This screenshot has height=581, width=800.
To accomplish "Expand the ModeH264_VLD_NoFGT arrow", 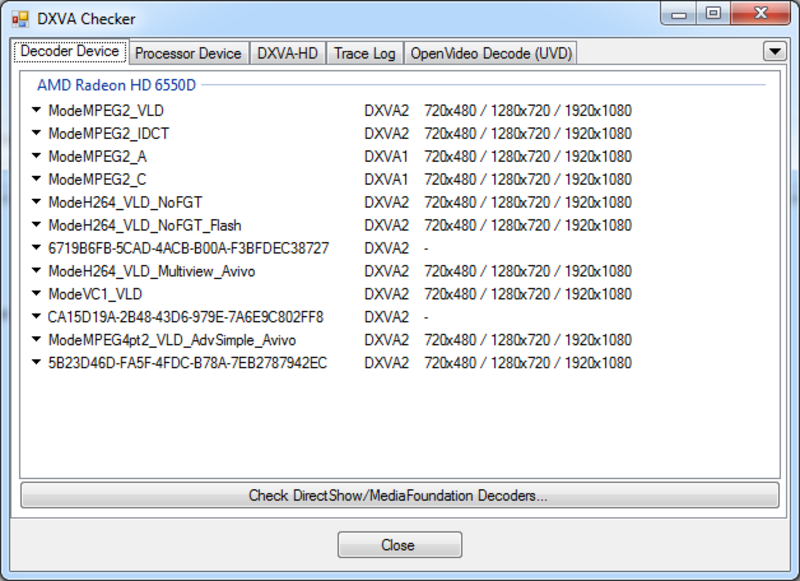I will click(36, 201).
